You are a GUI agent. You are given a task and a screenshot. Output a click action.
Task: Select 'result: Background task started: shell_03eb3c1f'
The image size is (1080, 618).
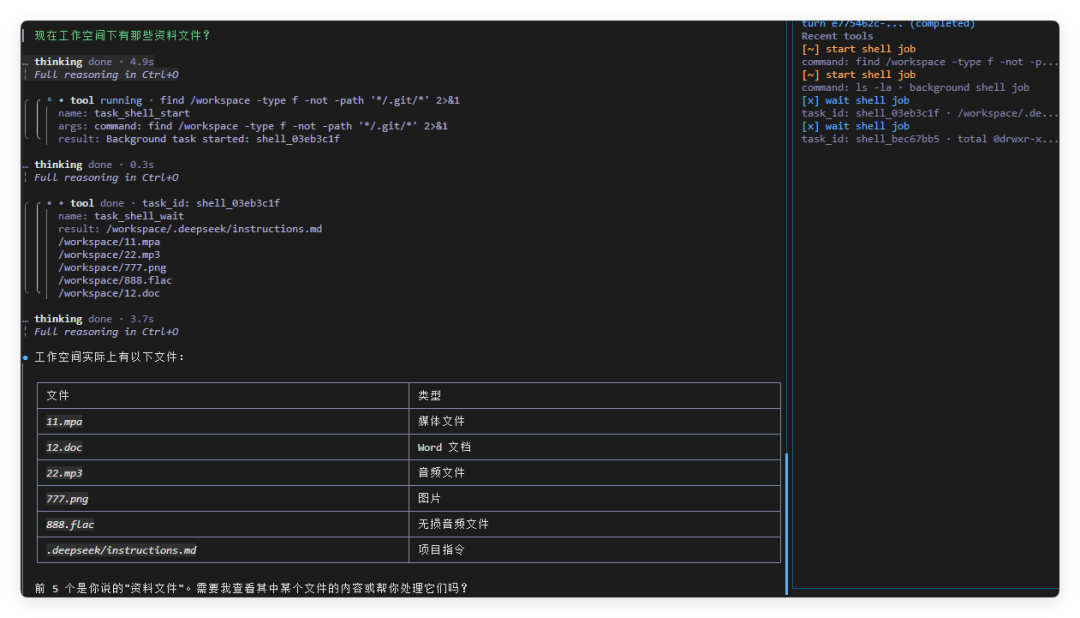coord(198,139)
